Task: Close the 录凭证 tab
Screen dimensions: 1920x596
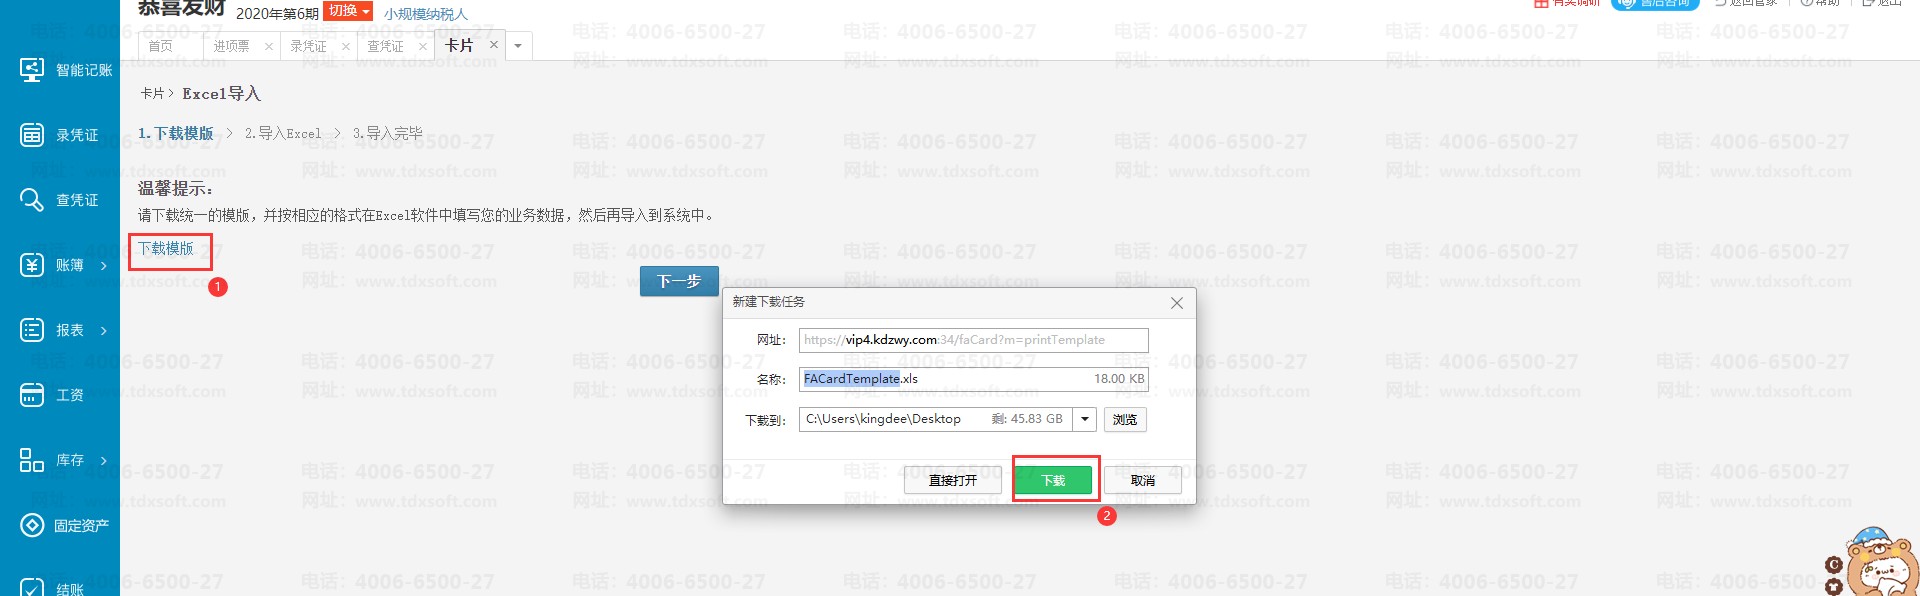Action: 346,46
